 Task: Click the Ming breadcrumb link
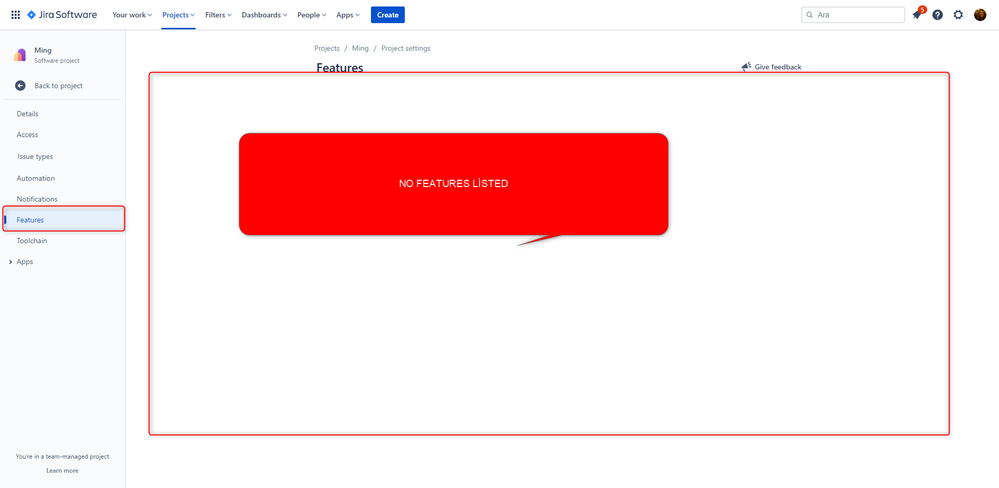(361, 48)
